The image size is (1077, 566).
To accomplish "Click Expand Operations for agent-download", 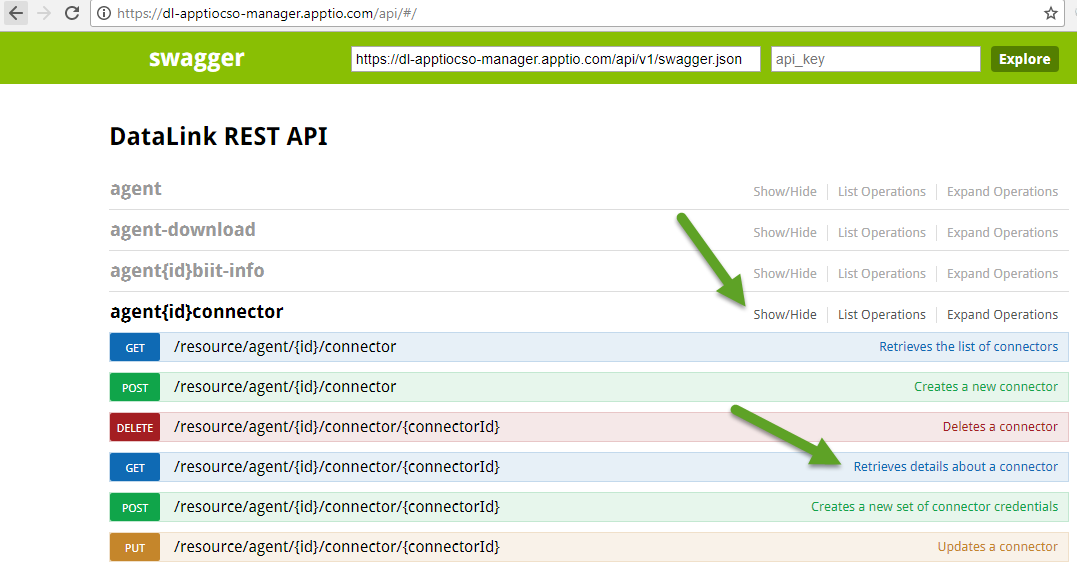I will tap(1002, 233).
